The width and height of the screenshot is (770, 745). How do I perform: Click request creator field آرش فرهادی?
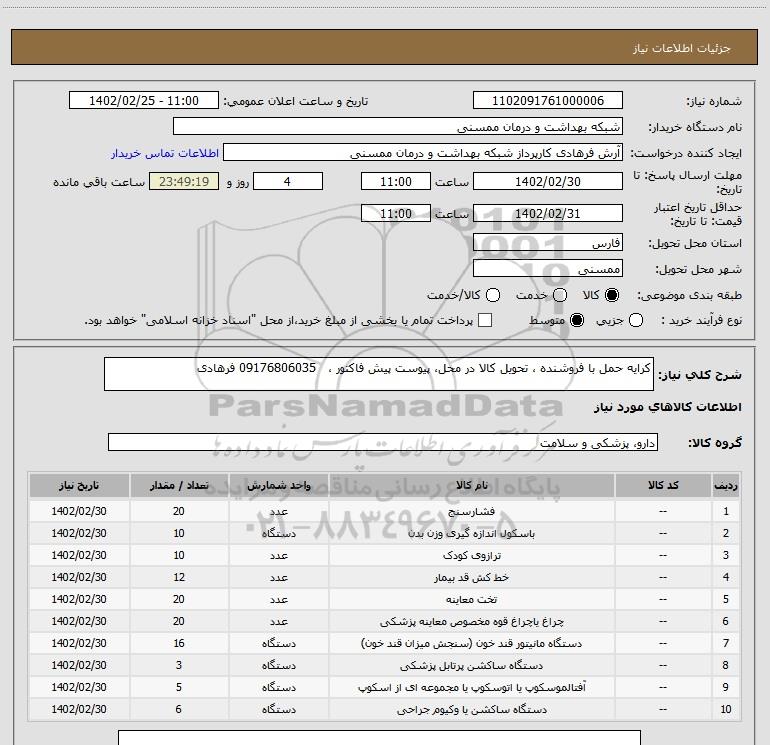[x=423, y=152]
